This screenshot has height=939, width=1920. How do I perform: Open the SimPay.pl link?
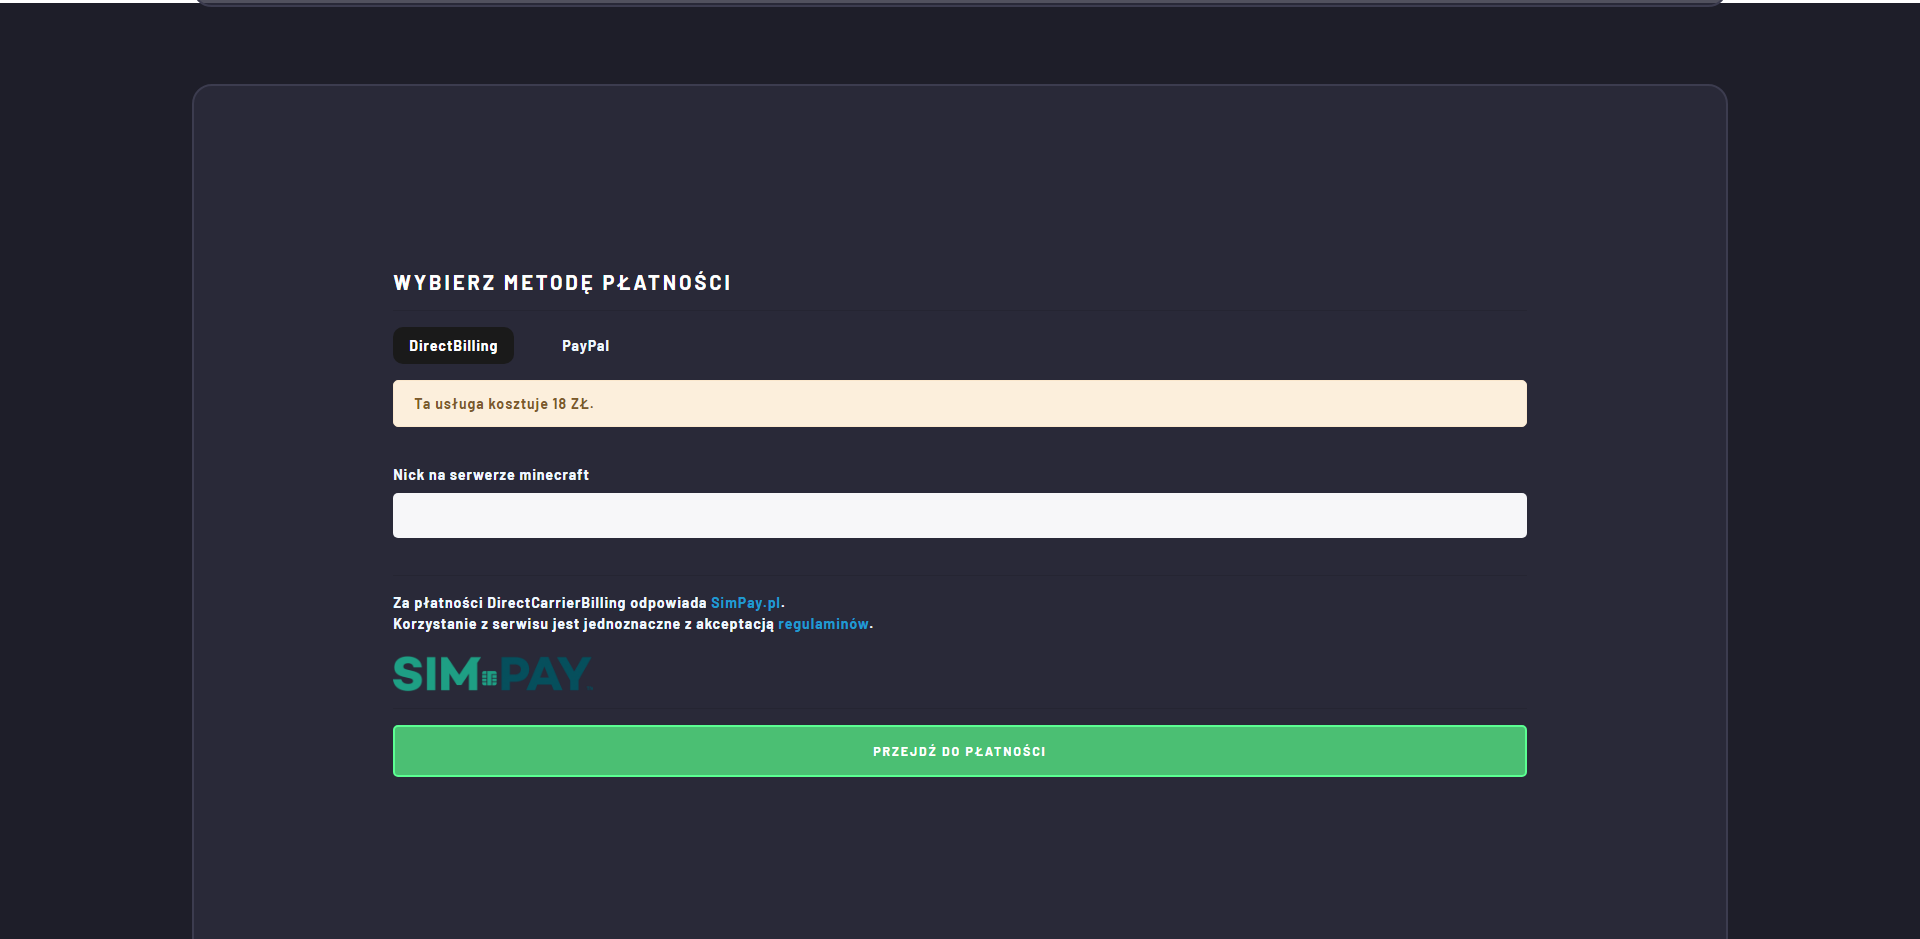(x=745, y=603)
